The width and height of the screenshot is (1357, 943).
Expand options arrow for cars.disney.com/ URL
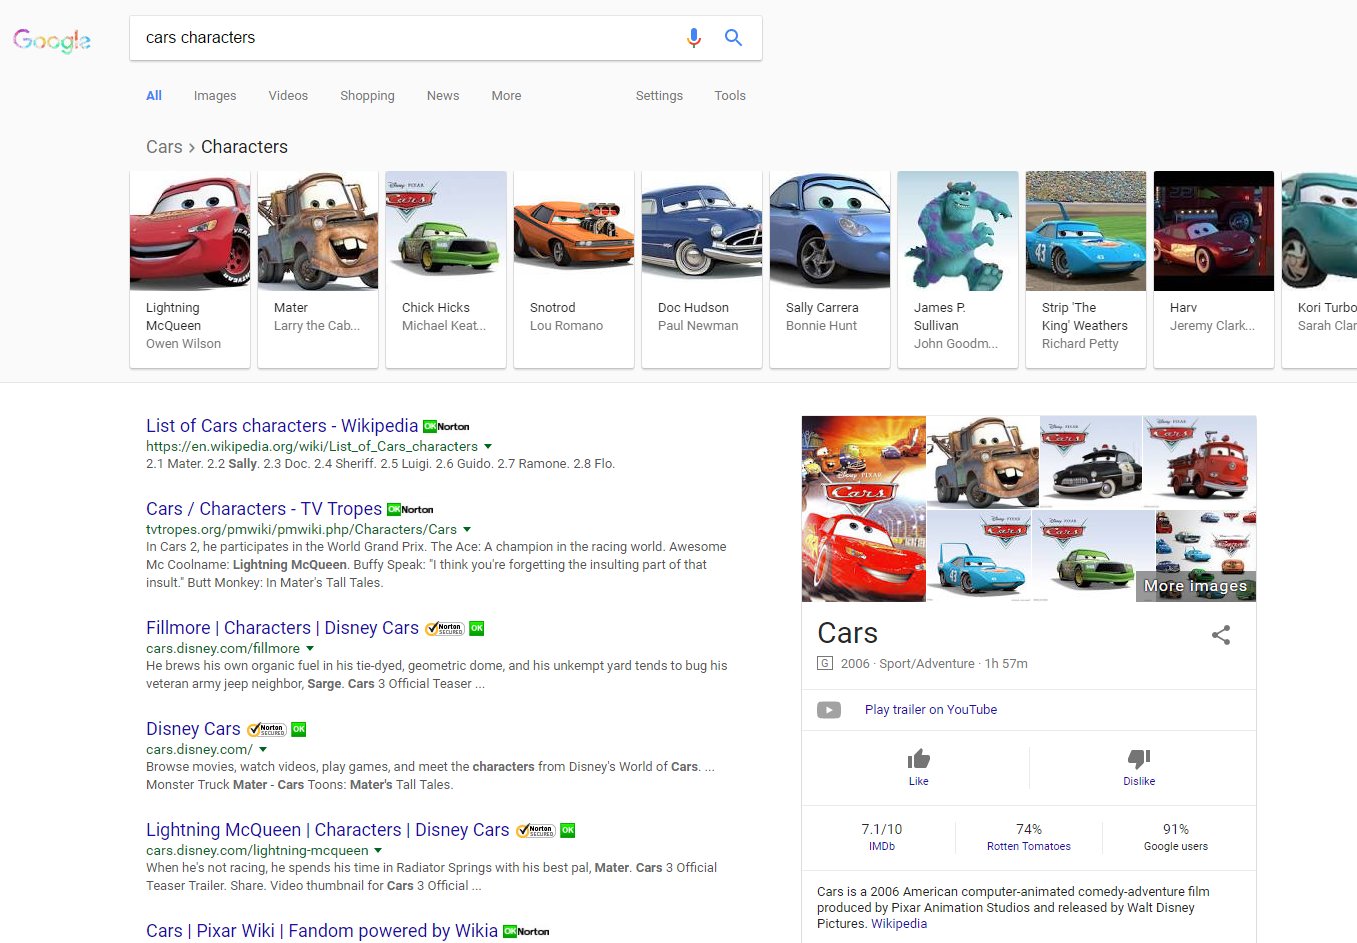pyautogui.click(x=263, y=749)
